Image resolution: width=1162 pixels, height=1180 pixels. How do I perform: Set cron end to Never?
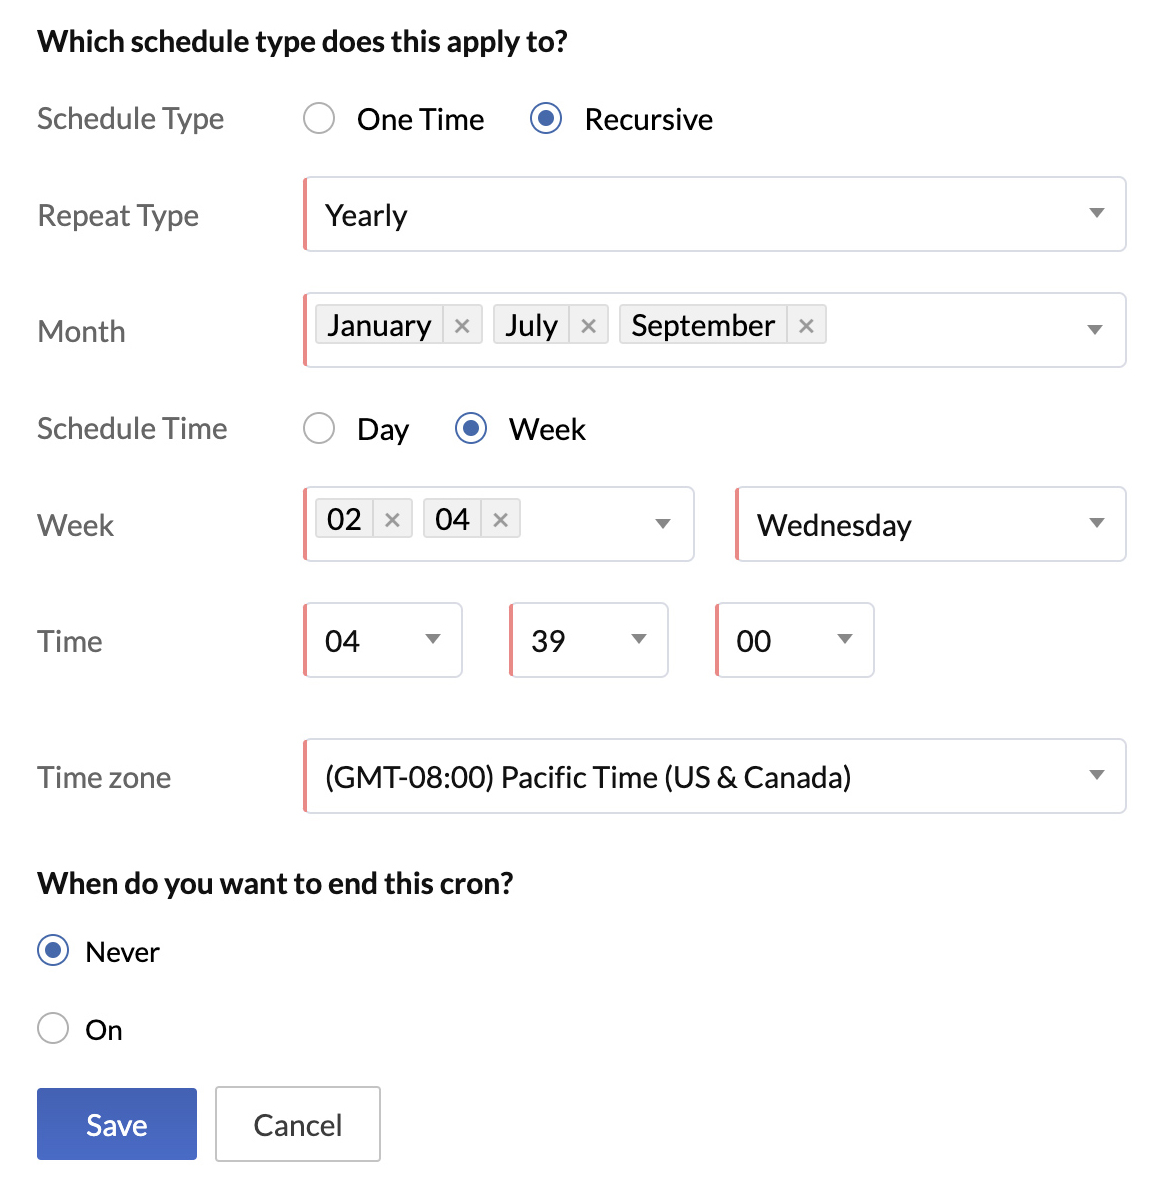(x=53, y=951)
